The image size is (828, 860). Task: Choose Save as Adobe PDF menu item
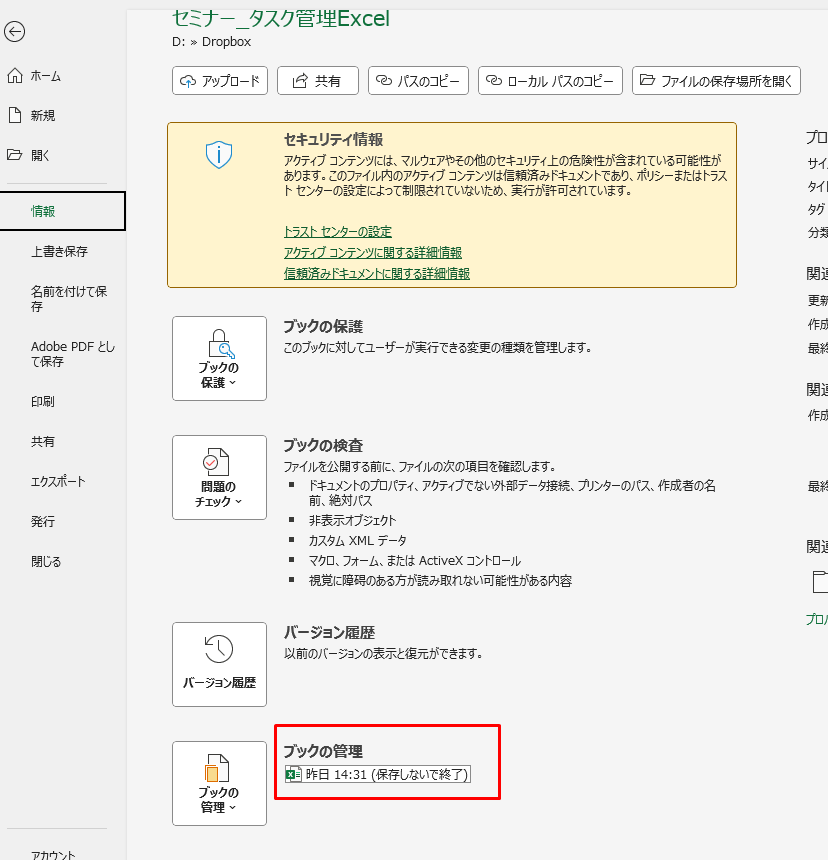point(72,354)
